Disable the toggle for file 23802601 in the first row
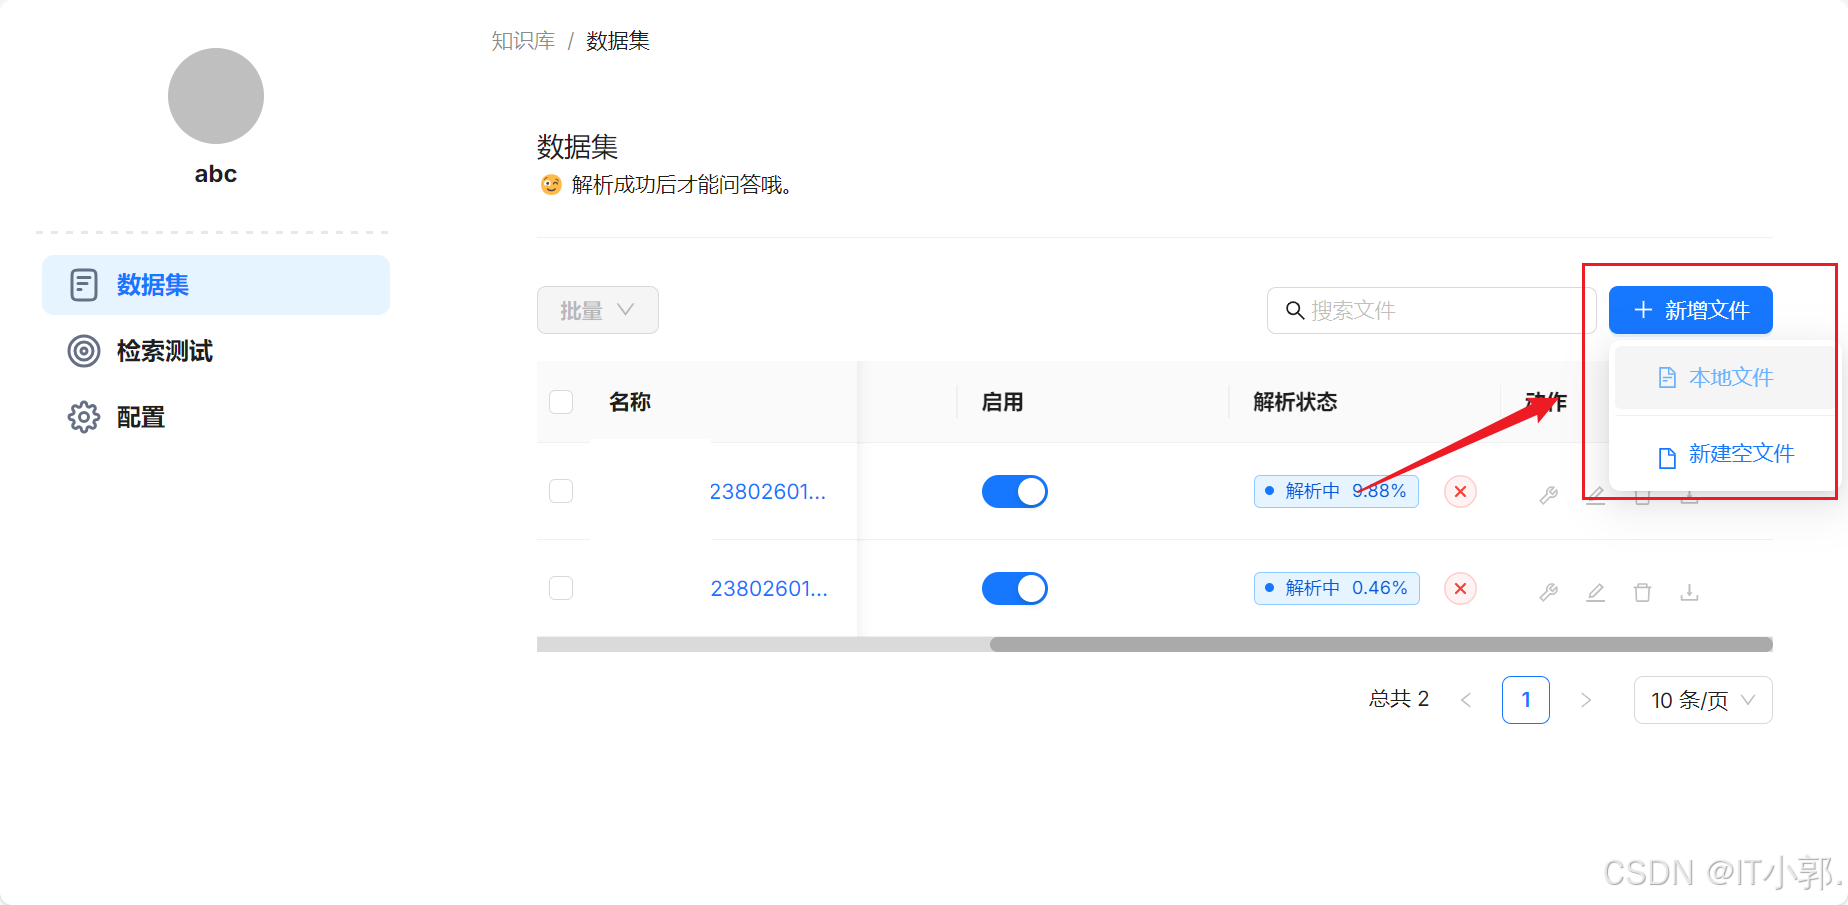This screenshot has width=1848, height=905. pyautogui.click(x=1014, y=491)
